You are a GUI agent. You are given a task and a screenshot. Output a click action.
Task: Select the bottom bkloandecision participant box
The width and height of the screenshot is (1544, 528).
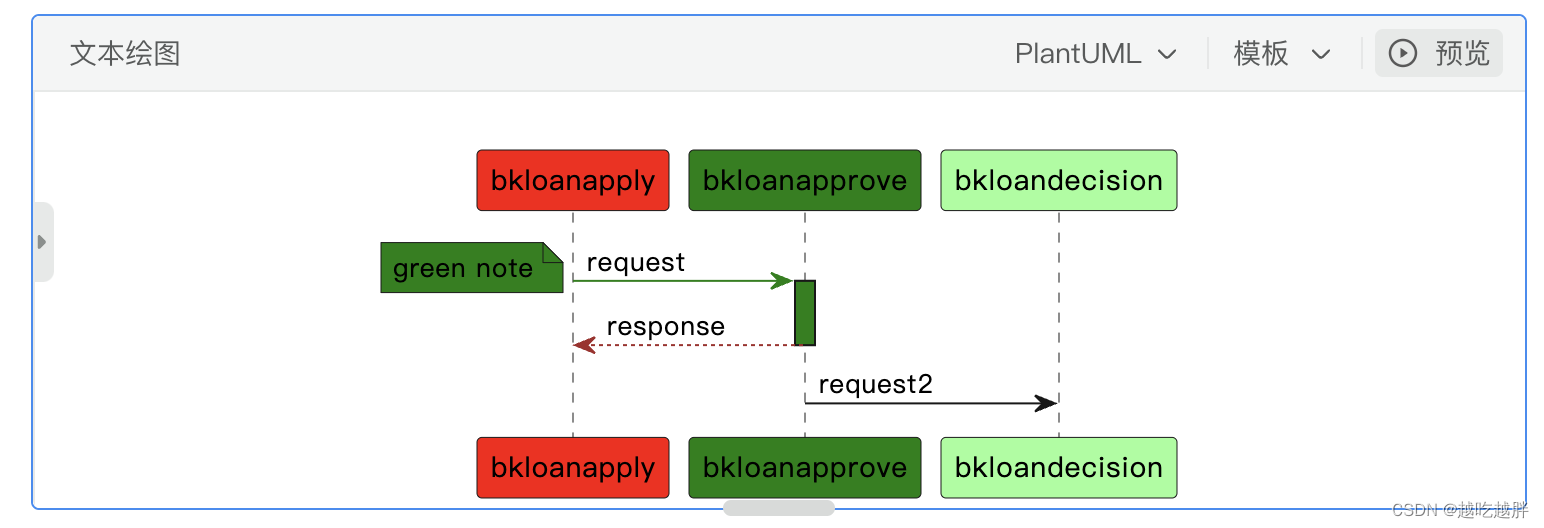(1058, 467)
